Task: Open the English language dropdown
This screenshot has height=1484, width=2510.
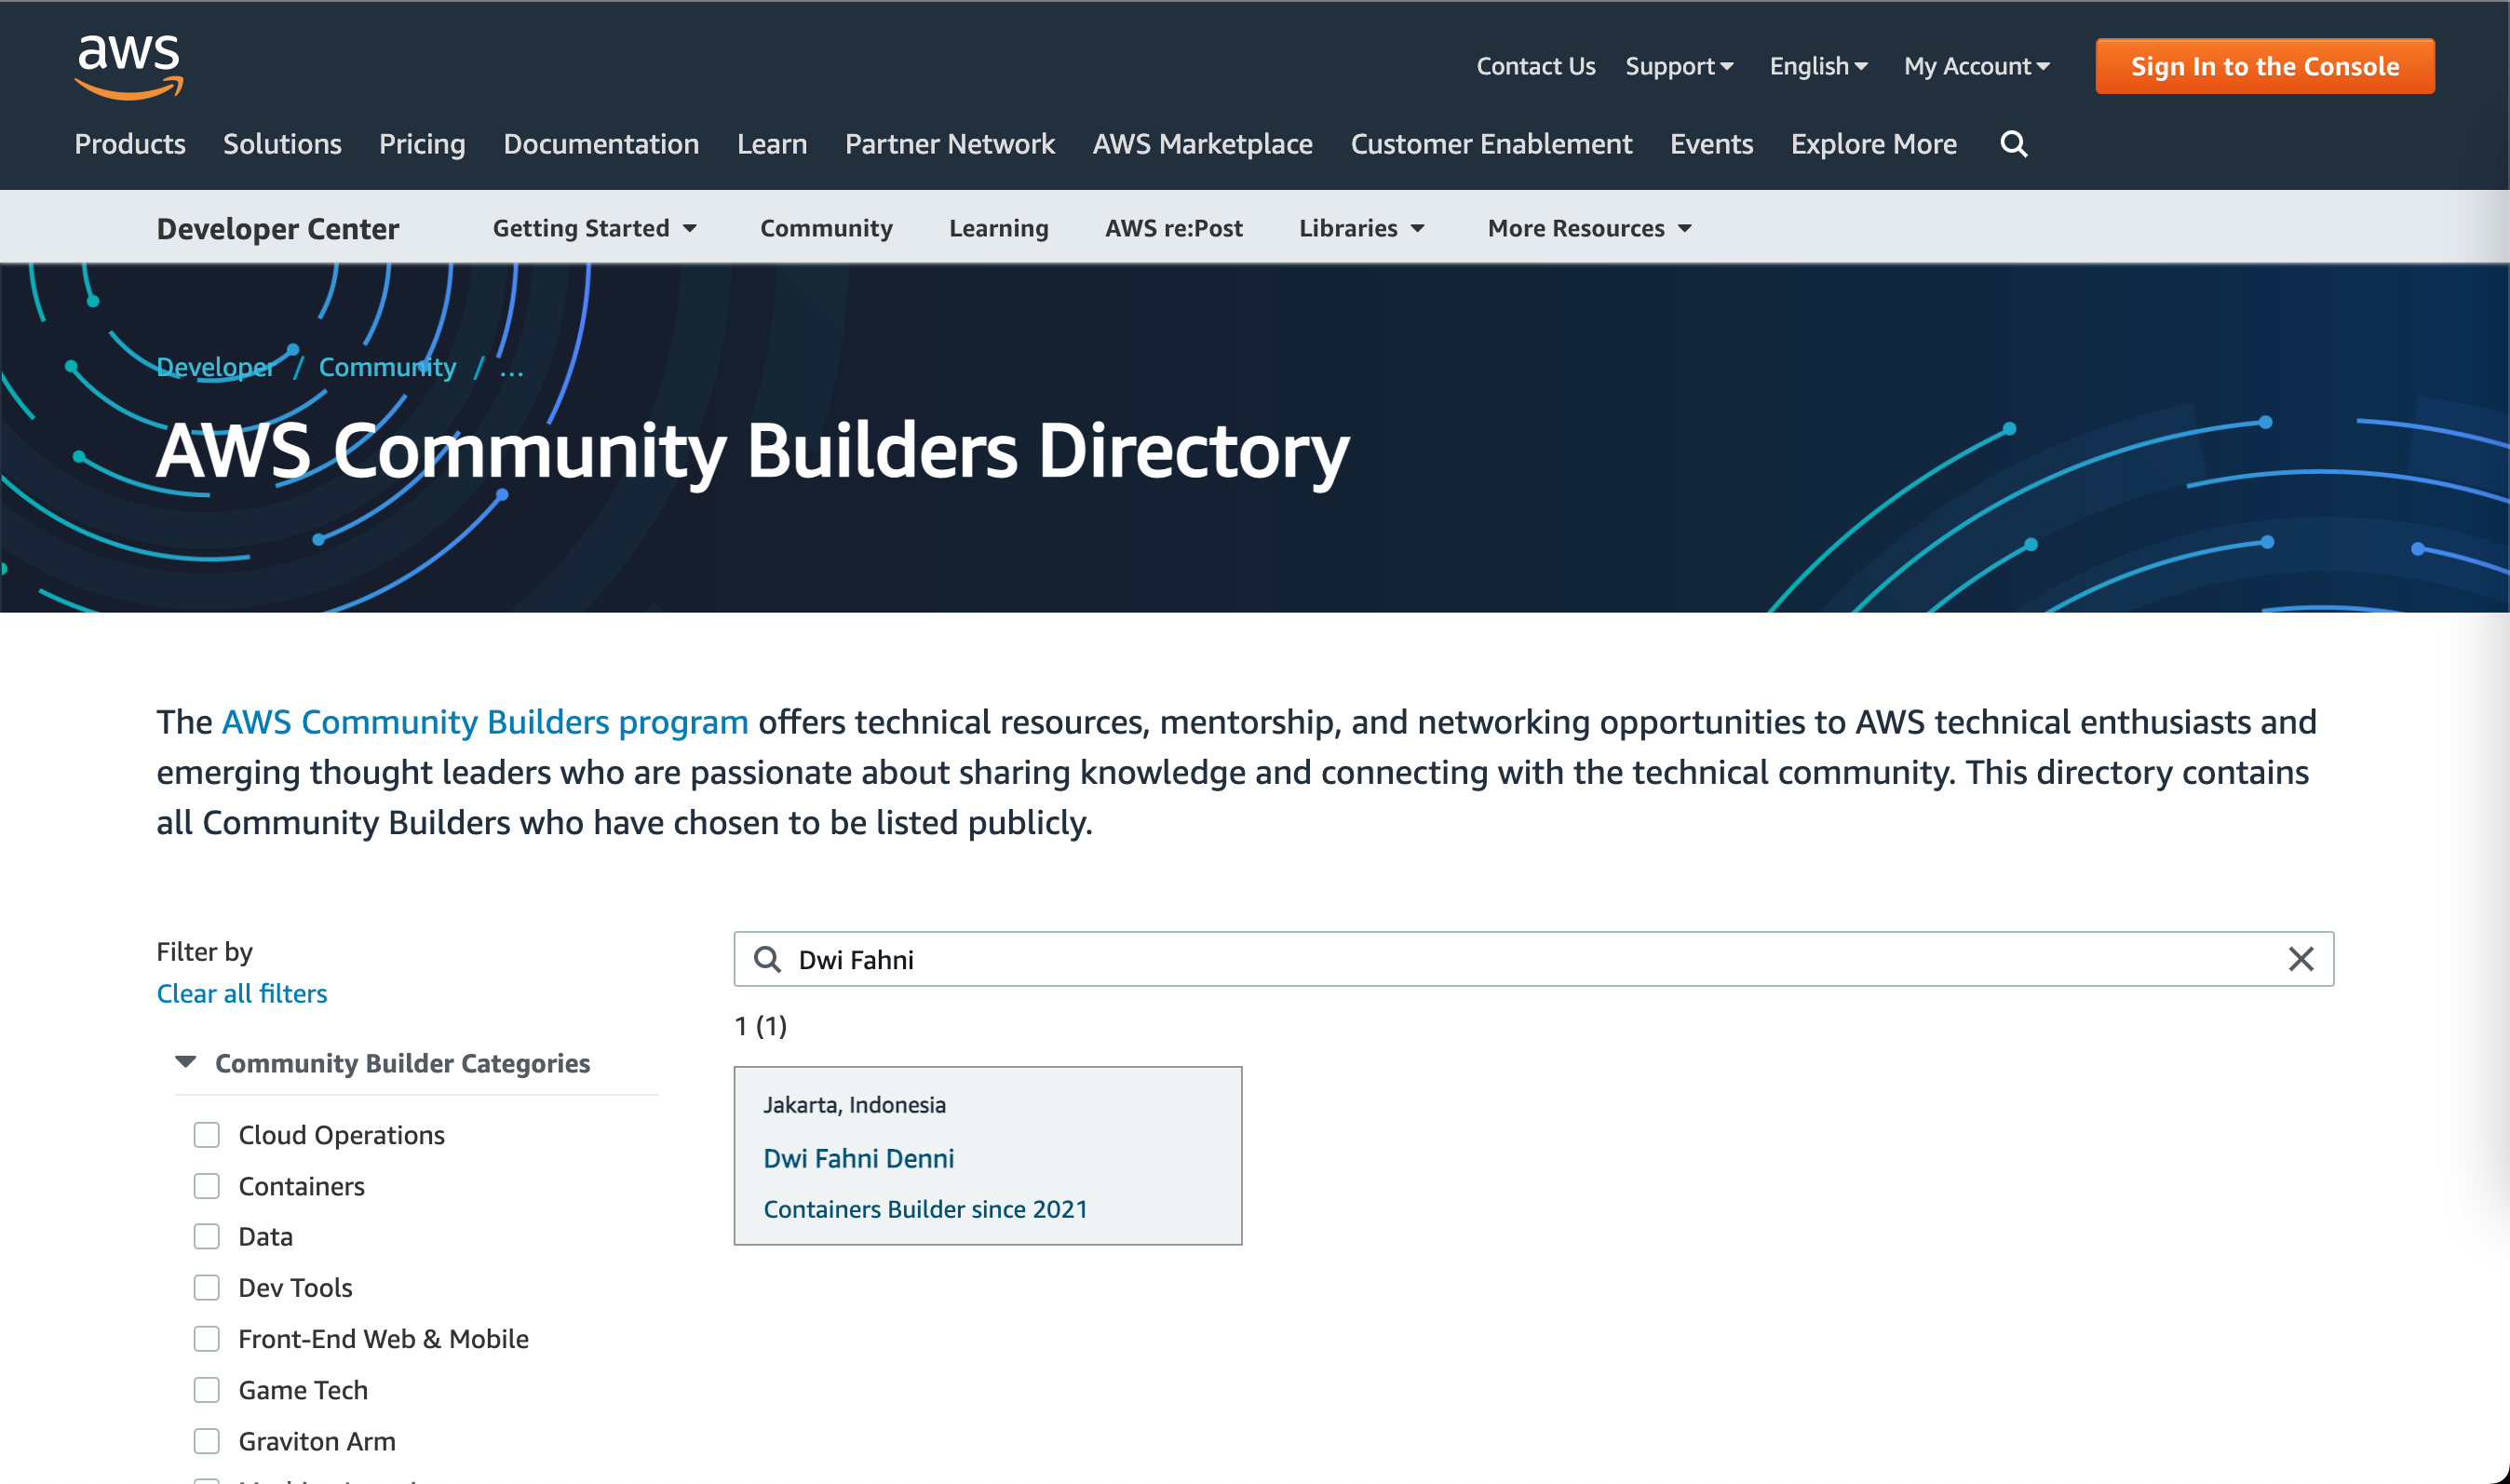Action: point(1817,66)
